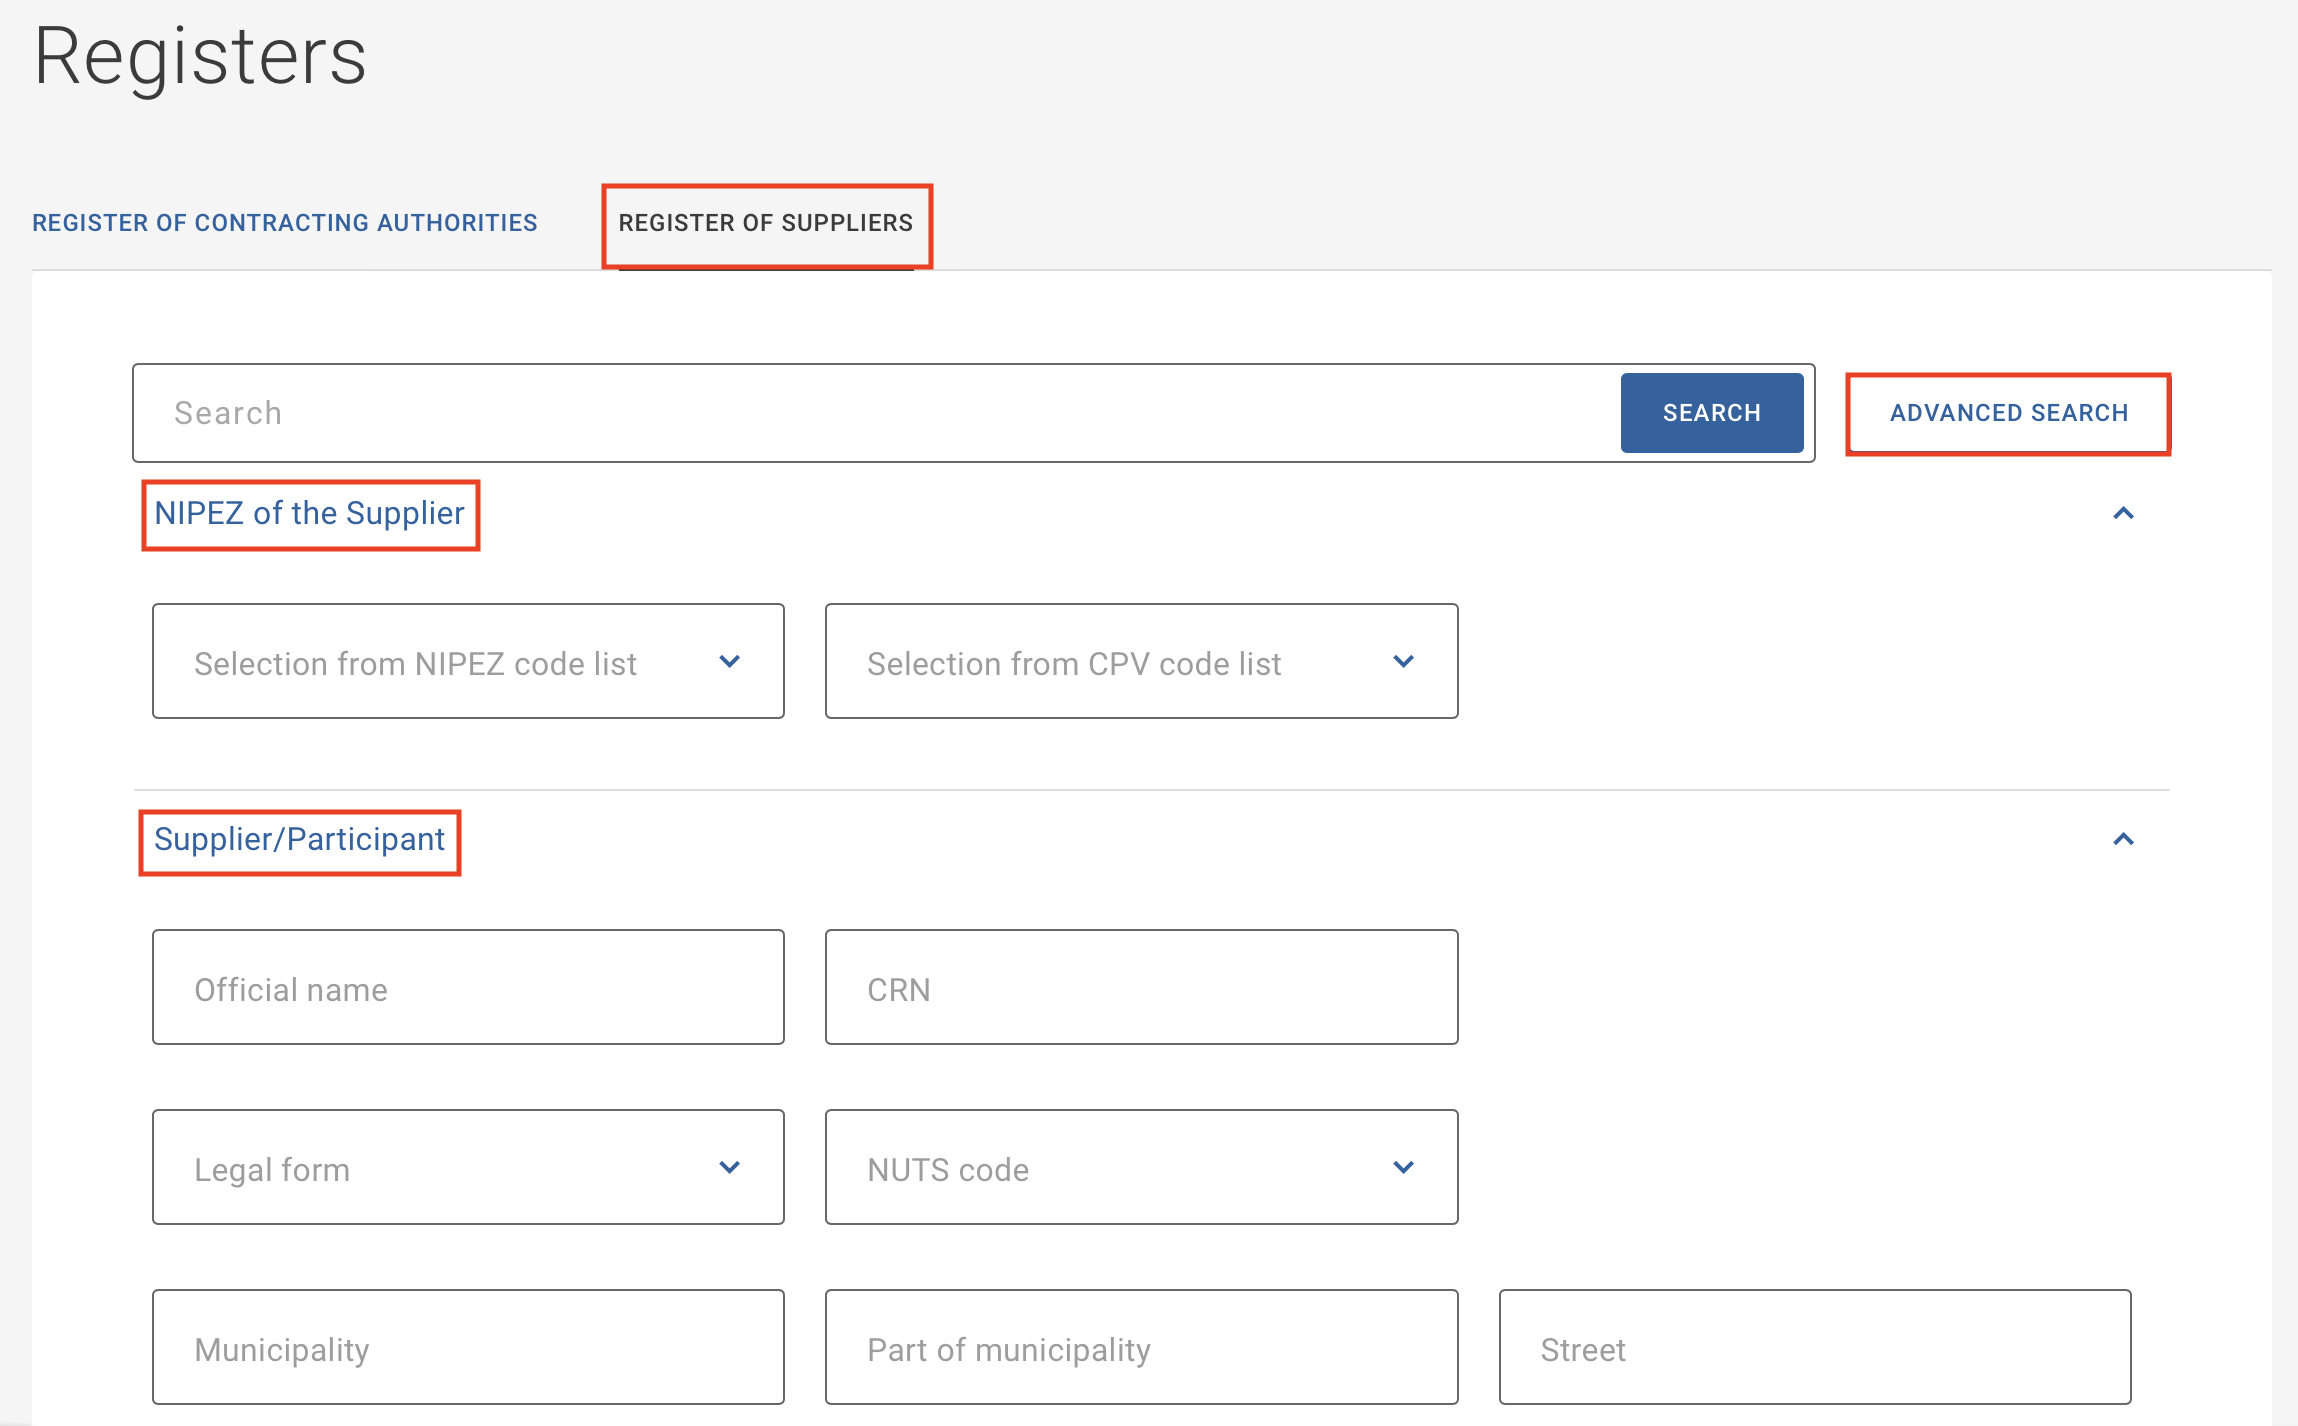Collapse NIPEZ of the Supplier chevron
This screenshot has width=2298, height=1426.
2123,513
